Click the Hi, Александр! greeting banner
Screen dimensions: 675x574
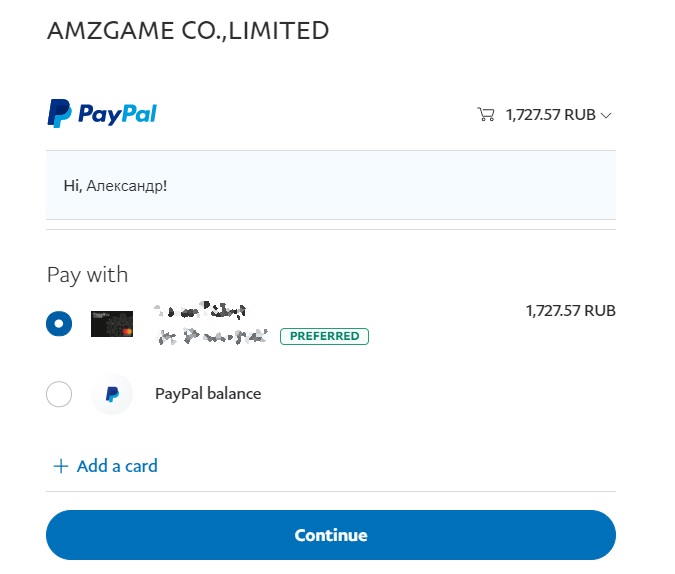[330, 185]
